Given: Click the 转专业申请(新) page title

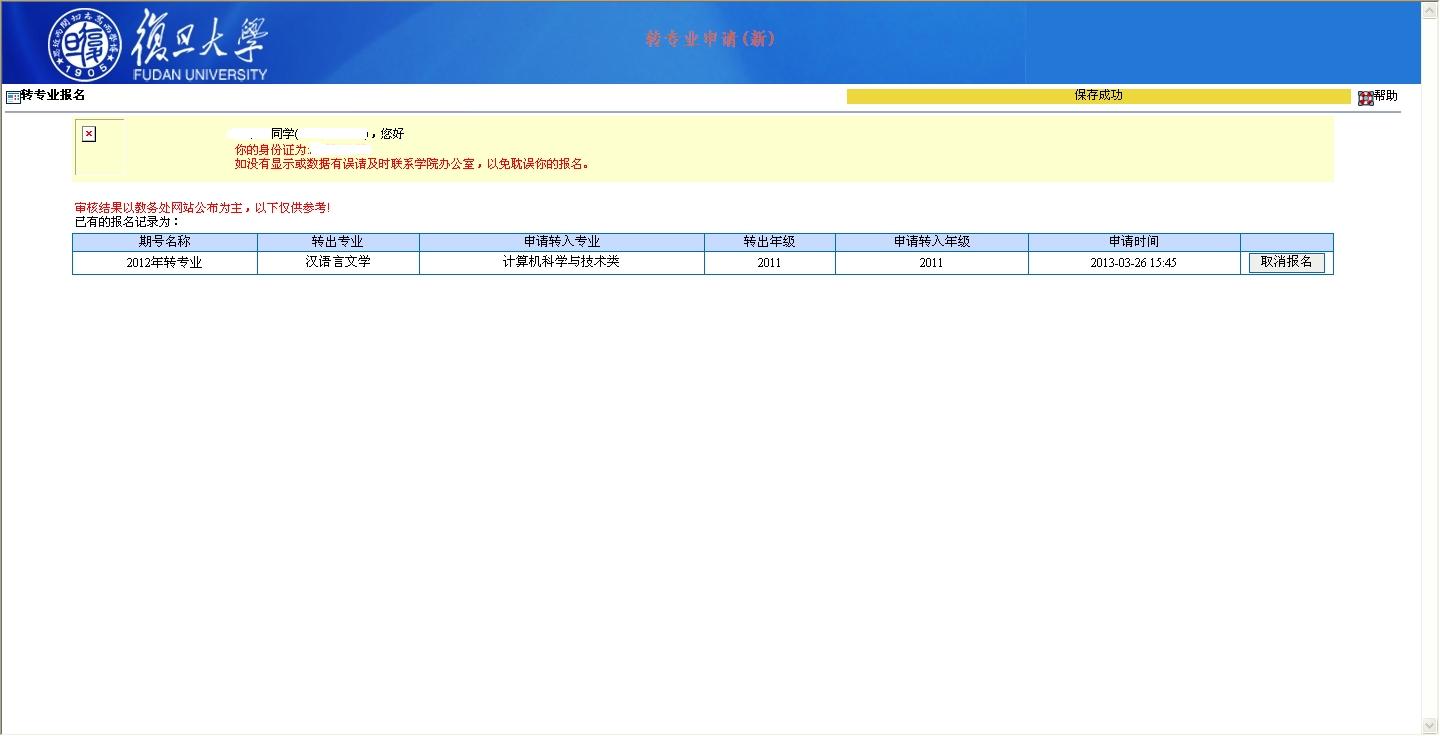Looking at the screenshot, I should pyautogui.click(x=710, y=39).
